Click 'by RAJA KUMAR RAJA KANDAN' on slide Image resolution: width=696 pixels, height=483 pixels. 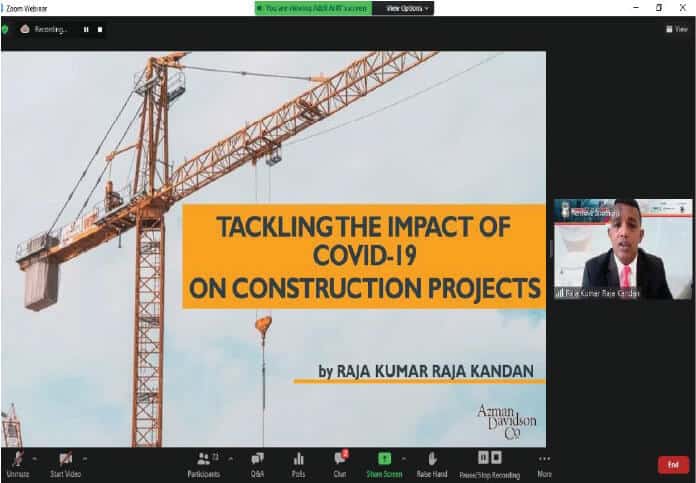point(426,371)
